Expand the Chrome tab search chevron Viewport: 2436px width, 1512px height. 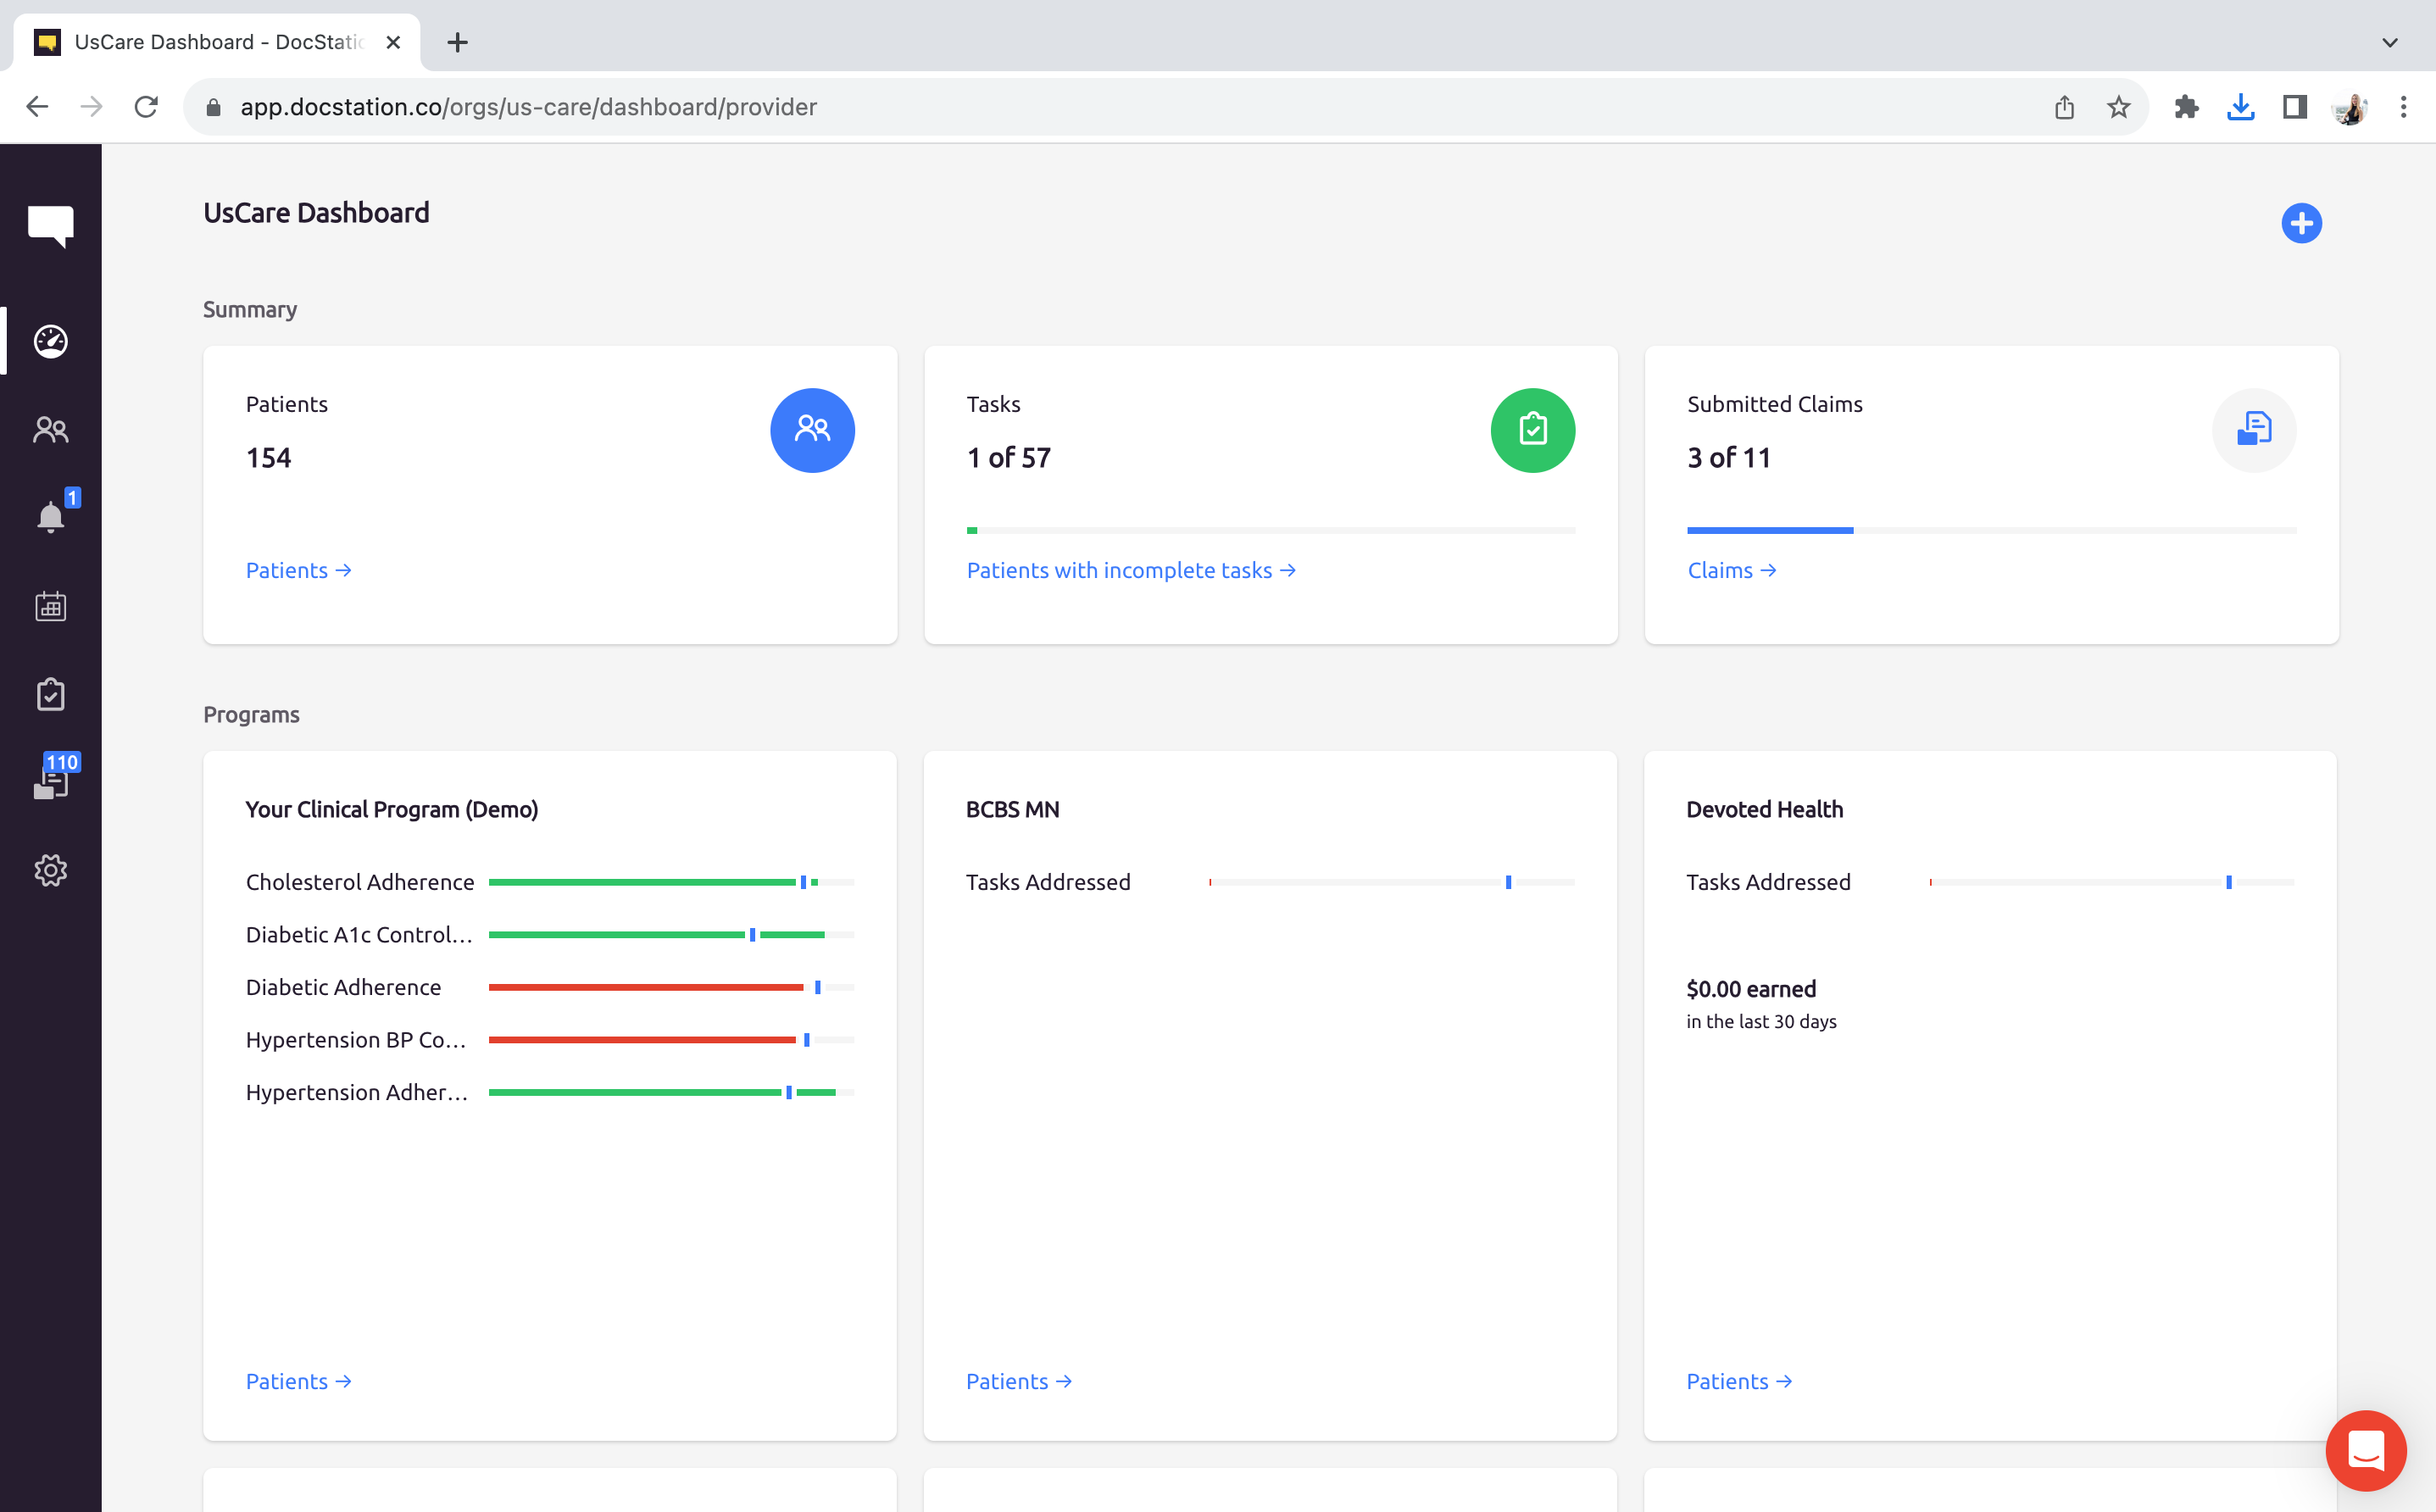point(2389,43)
